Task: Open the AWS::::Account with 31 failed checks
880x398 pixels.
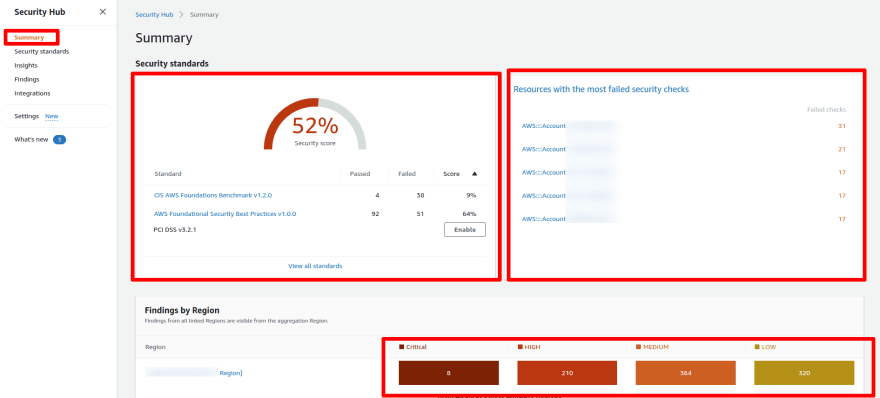Action: [544, 126]
